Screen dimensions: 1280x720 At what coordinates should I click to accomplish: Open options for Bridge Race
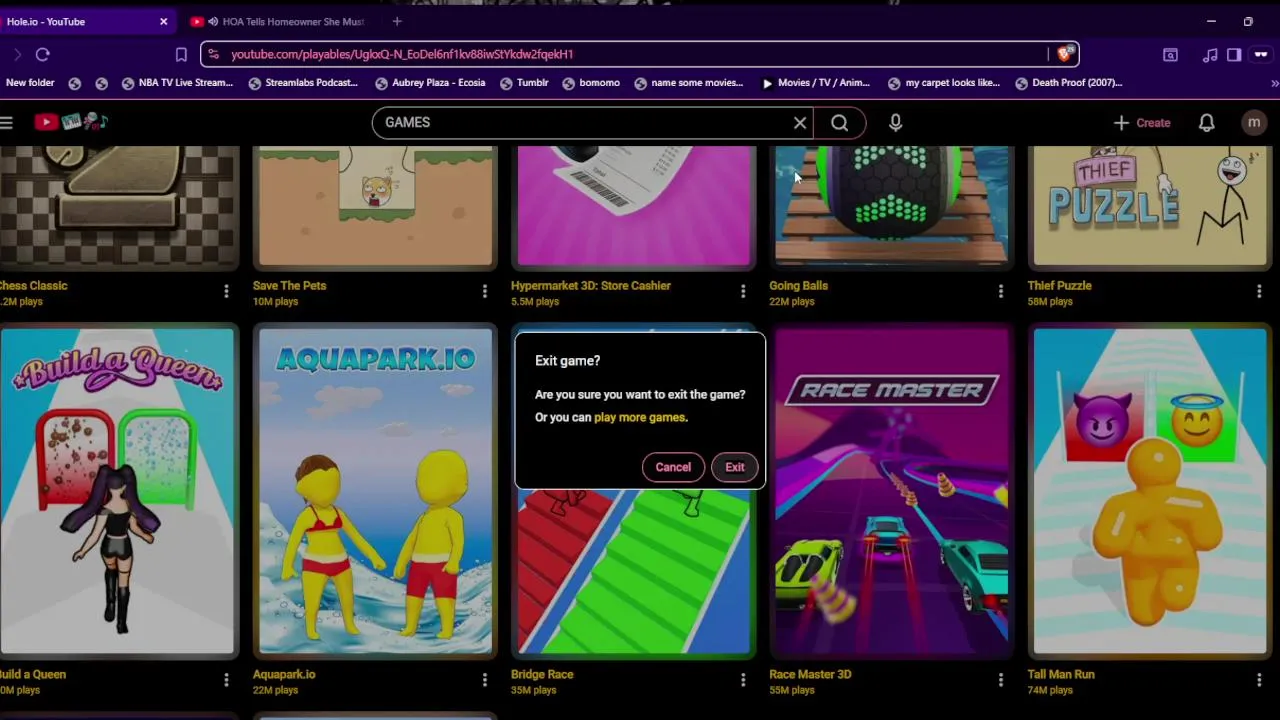pos(743,680)
